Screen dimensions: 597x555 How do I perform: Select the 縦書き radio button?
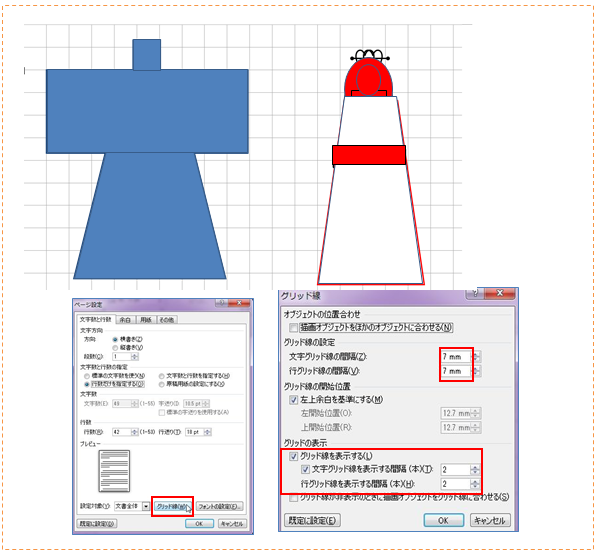tap(115, 348)
